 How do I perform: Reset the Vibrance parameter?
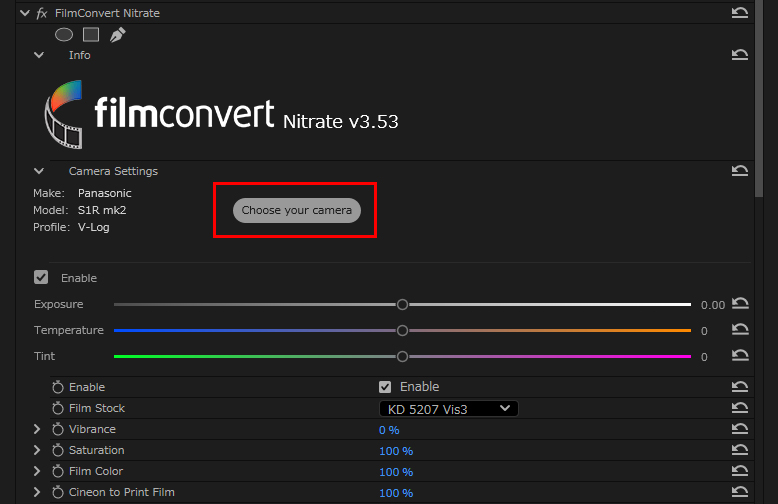click(x=739, y=429)
